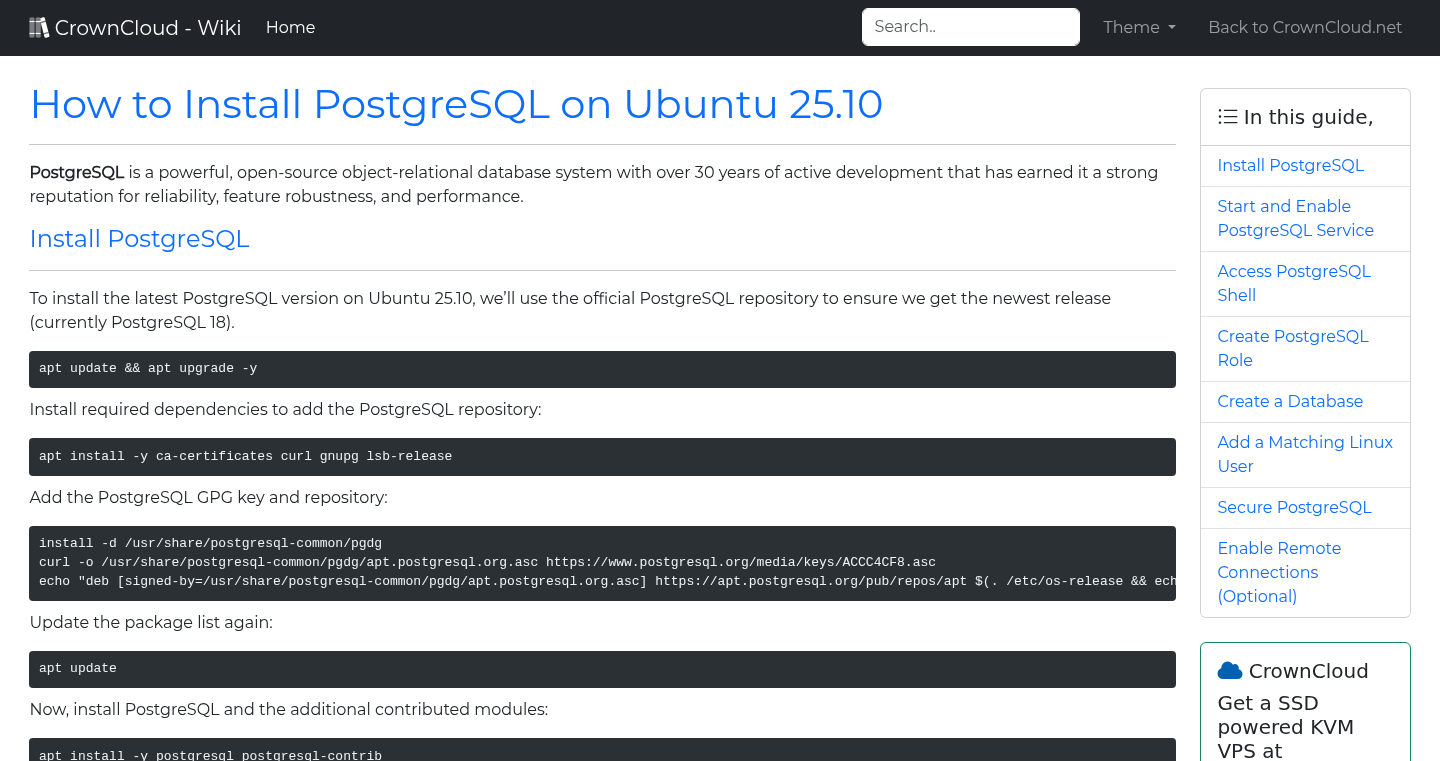Click inside the Search input box
This screenshot has height=761, width=1440.
970,27
